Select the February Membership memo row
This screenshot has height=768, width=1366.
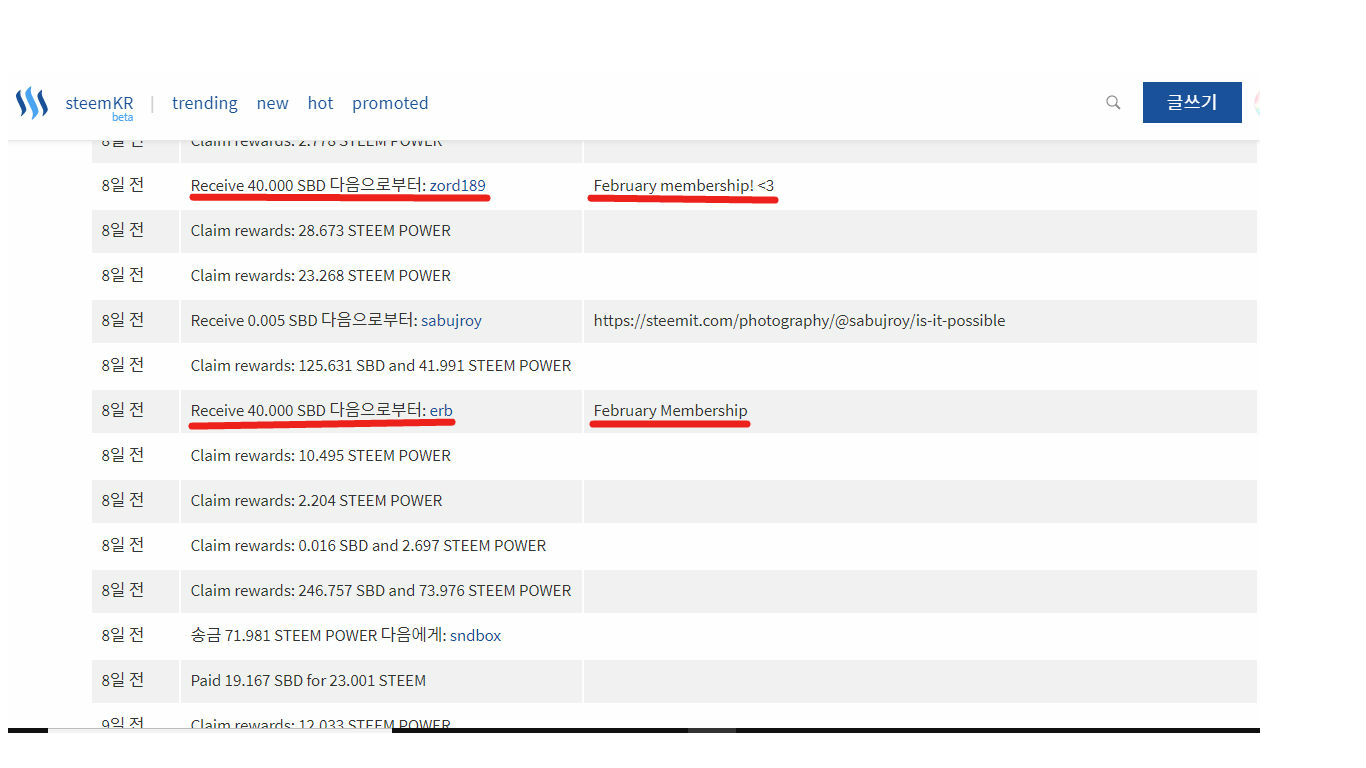(x=669, y=410)
